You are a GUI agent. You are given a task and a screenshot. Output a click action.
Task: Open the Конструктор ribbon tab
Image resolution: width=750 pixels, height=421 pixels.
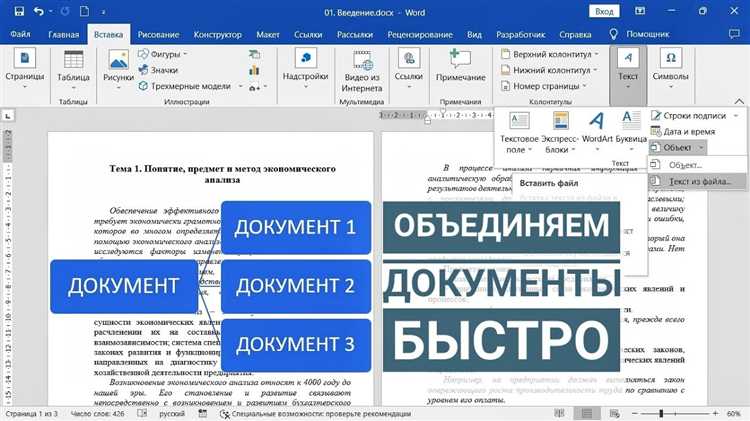tap(218, 34)
